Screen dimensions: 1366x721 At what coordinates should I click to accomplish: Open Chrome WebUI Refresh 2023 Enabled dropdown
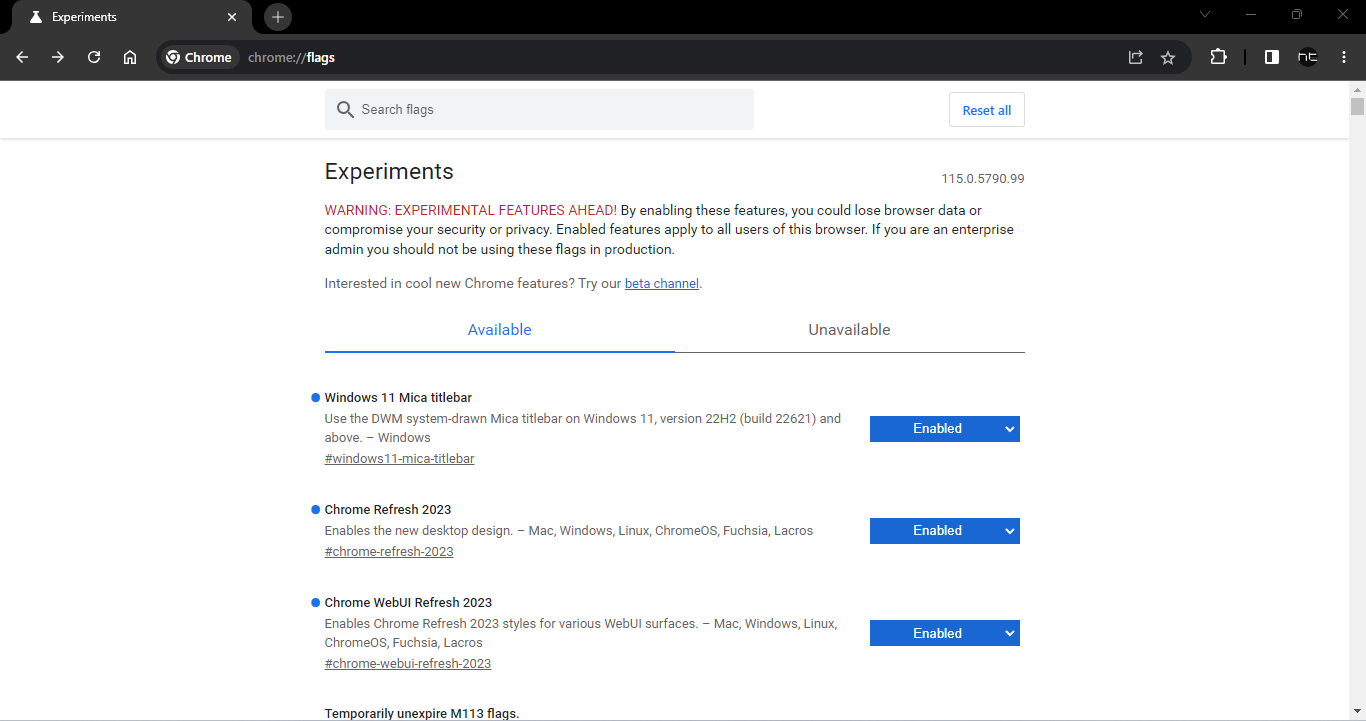click(x=945, y=633)
